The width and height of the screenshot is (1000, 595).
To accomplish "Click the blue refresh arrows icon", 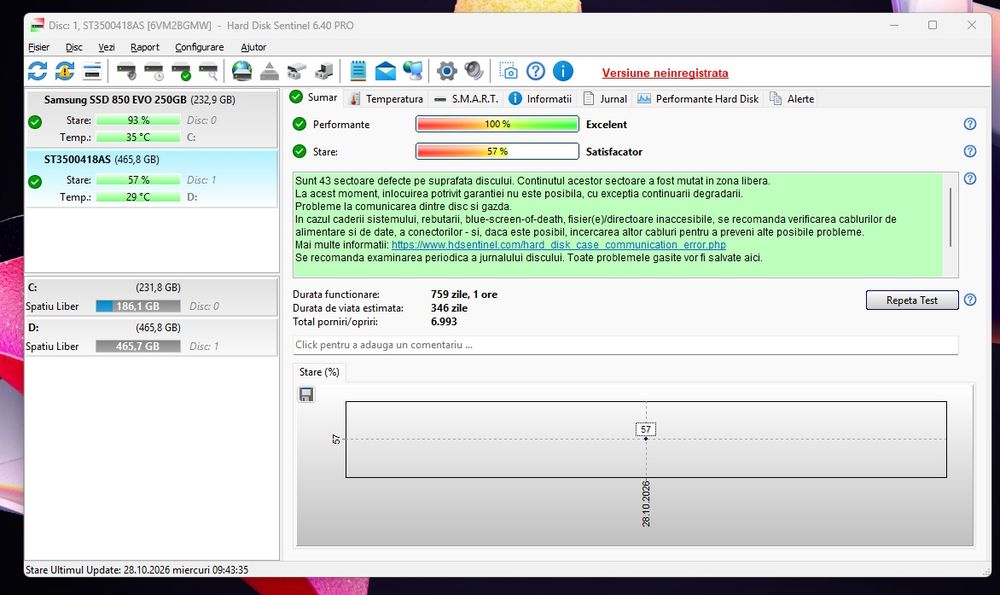I will [x=38, y=71].
